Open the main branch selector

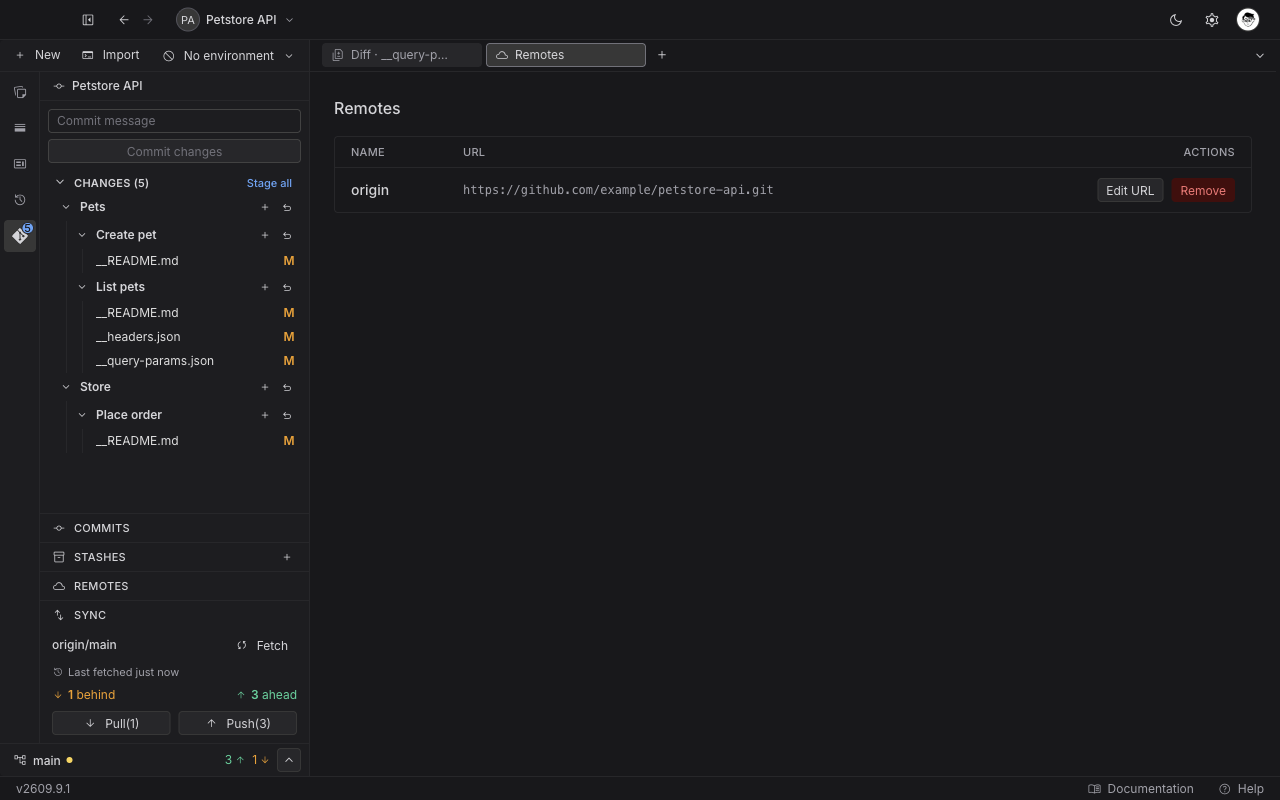(x=43, y=760)
